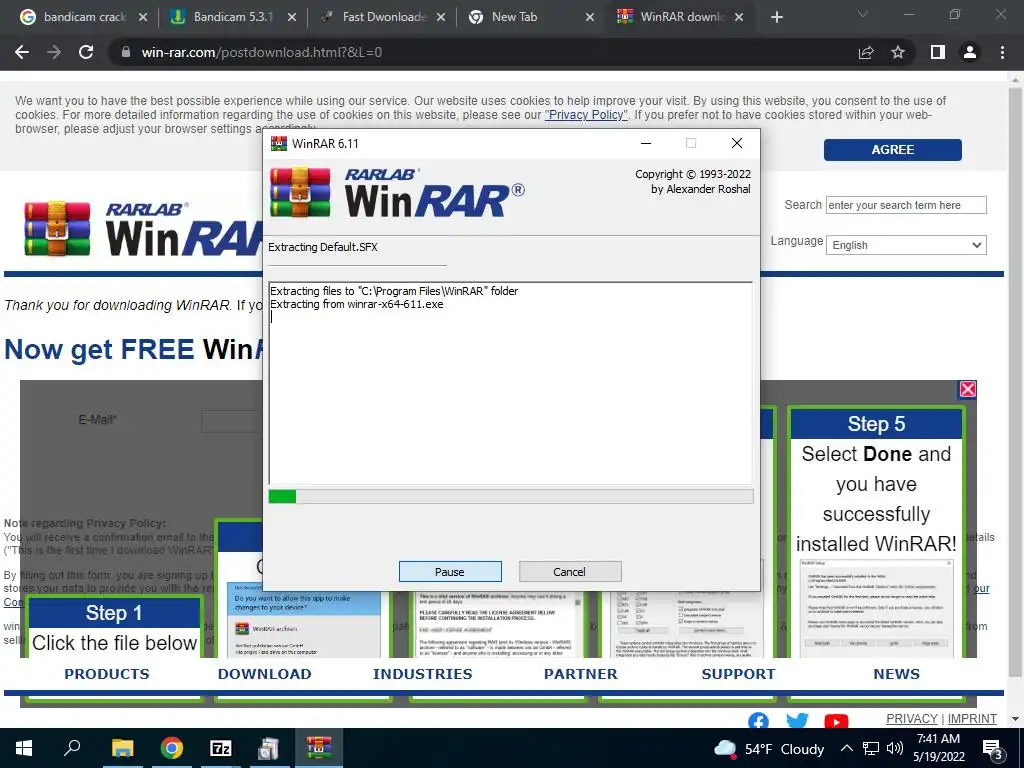Open the NEWS menu

pos(896,674)
